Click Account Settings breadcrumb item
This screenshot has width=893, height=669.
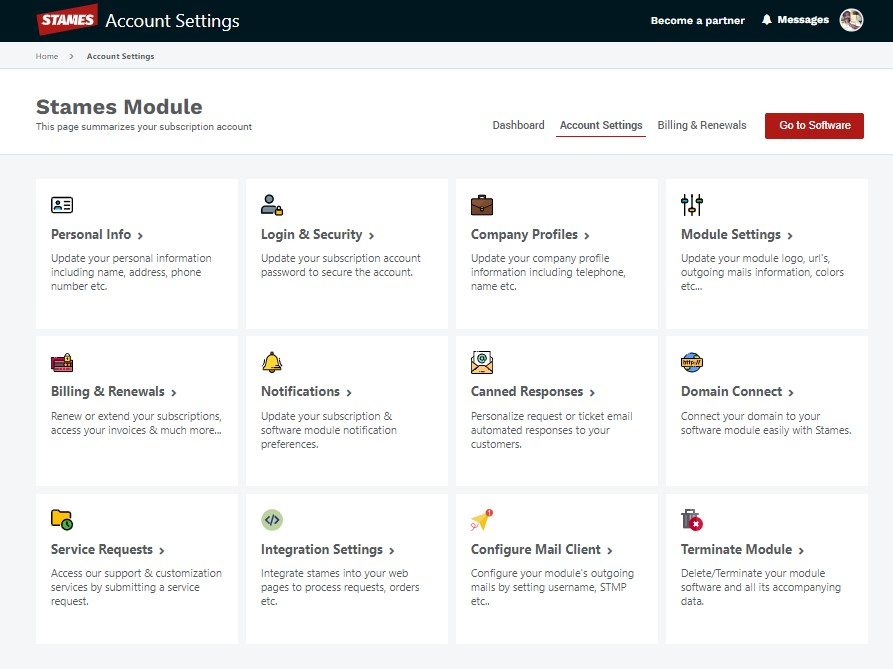point(120,56)
